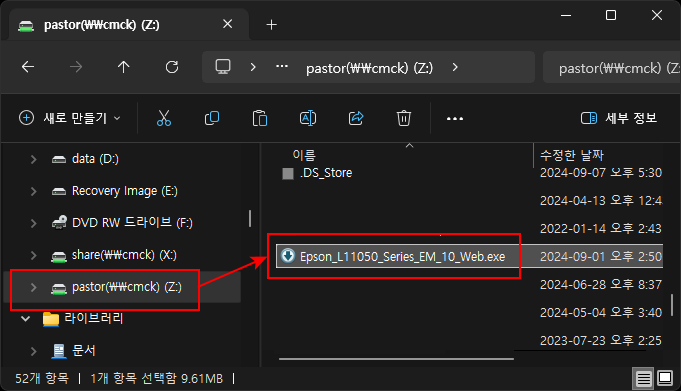
Task: Select DVD RW 드라이브 (F:)
Action: tap(132, 223)
